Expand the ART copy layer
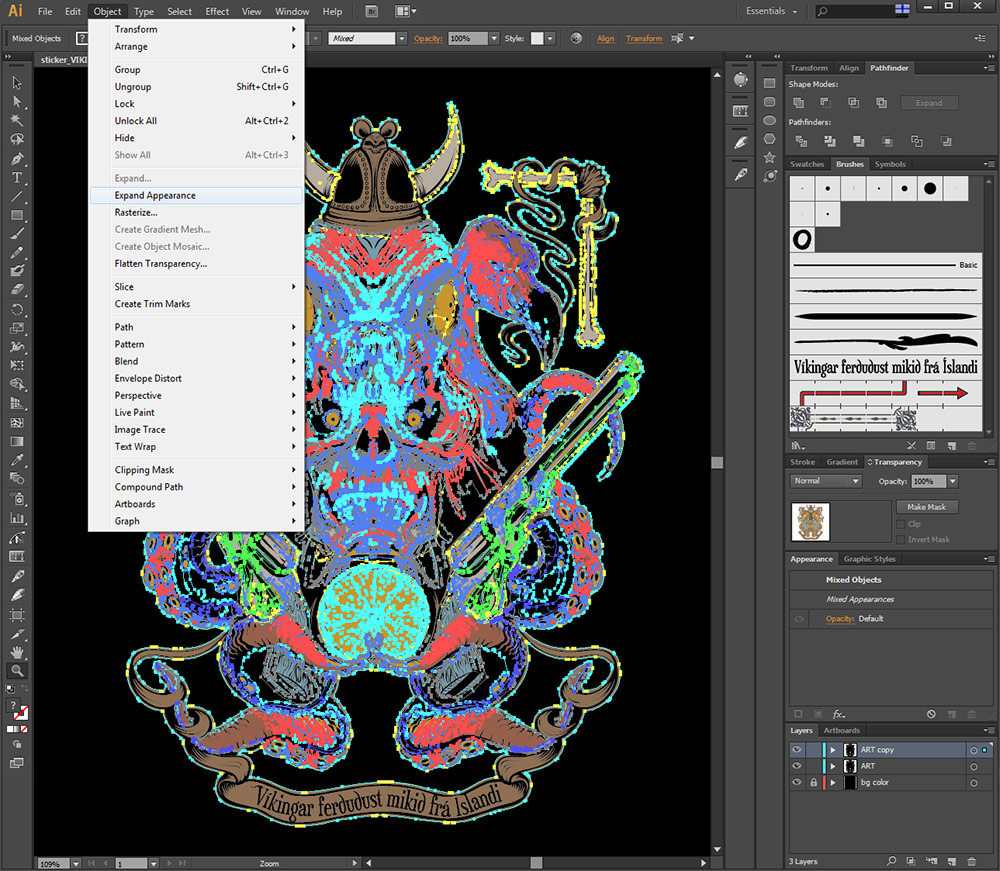The width and height of the screenshot is (1000, 871). point(833,750)
